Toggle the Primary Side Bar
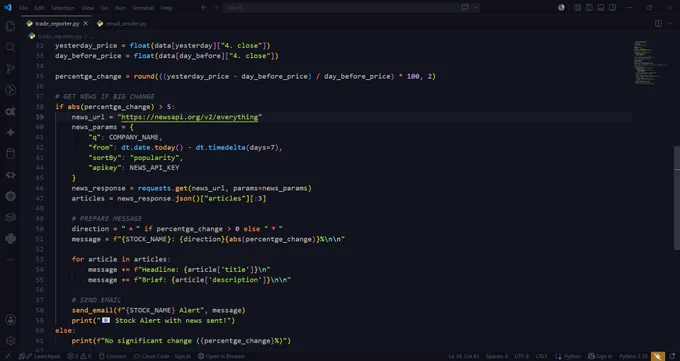 point(589,7)
